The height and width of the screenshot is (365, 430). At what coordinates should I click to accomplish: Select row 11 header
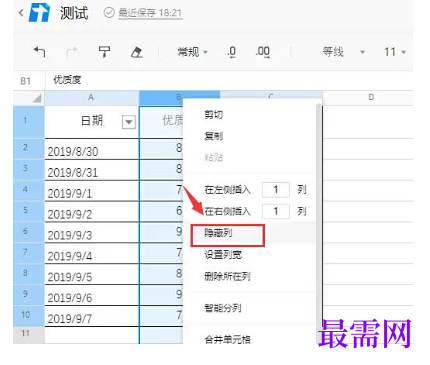(x=29, y=335)
